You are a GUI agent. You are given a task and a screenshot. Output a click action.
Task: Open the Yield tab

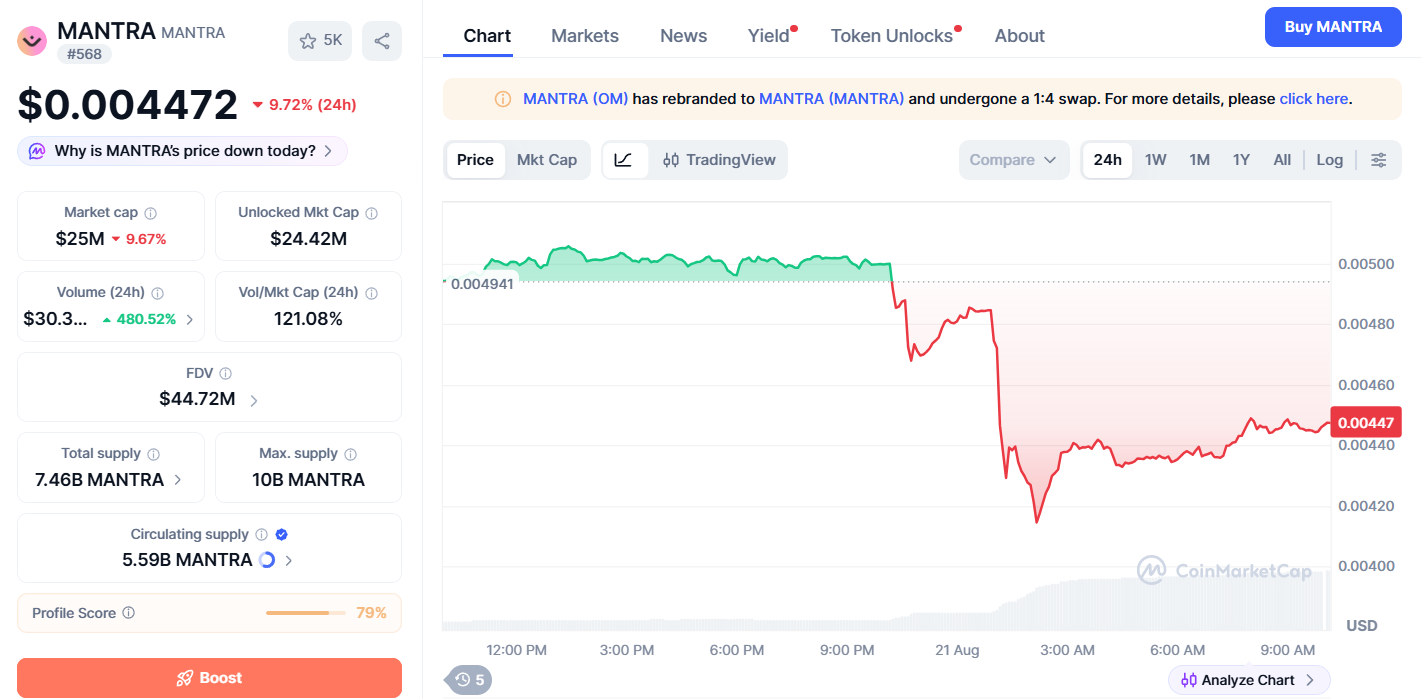pos(769,36)
